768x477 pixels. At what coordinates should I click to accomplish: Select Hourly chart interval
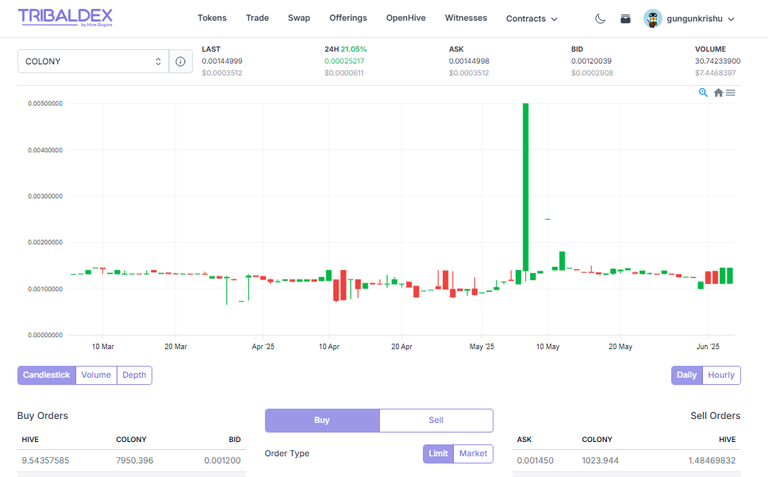(721, 375)
